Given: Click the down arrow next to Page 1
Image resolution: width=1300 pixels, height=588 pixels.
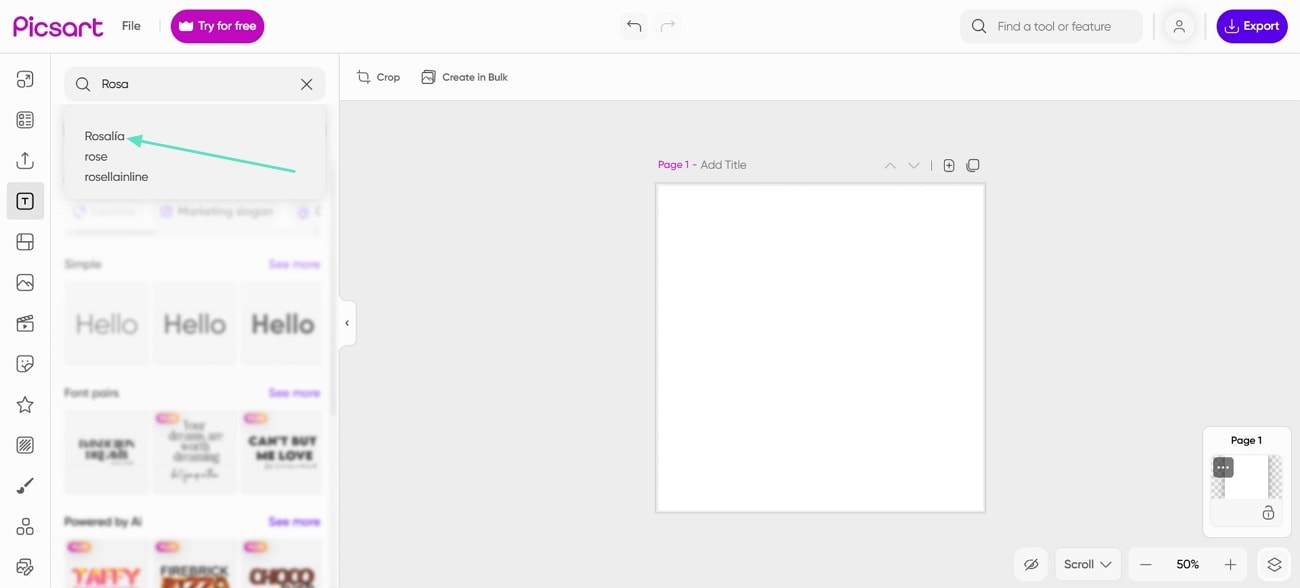Looking at the screenshot, I should tap(913, 165).
